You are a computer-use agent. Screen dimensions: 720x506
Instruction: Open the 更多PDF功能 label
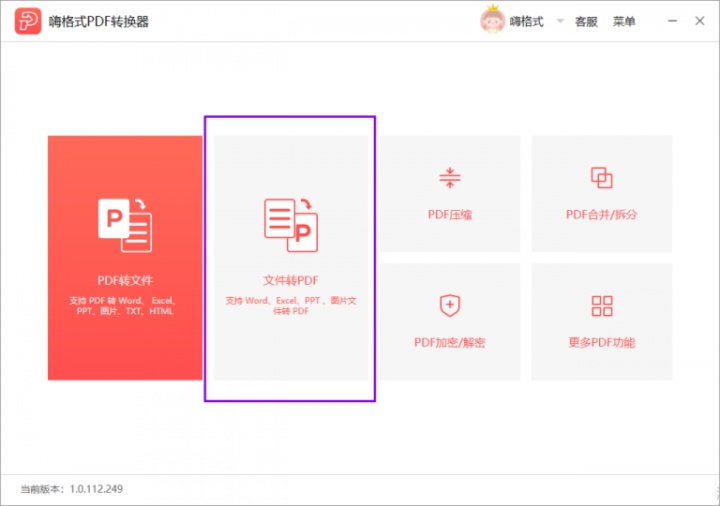pos(602,343)
